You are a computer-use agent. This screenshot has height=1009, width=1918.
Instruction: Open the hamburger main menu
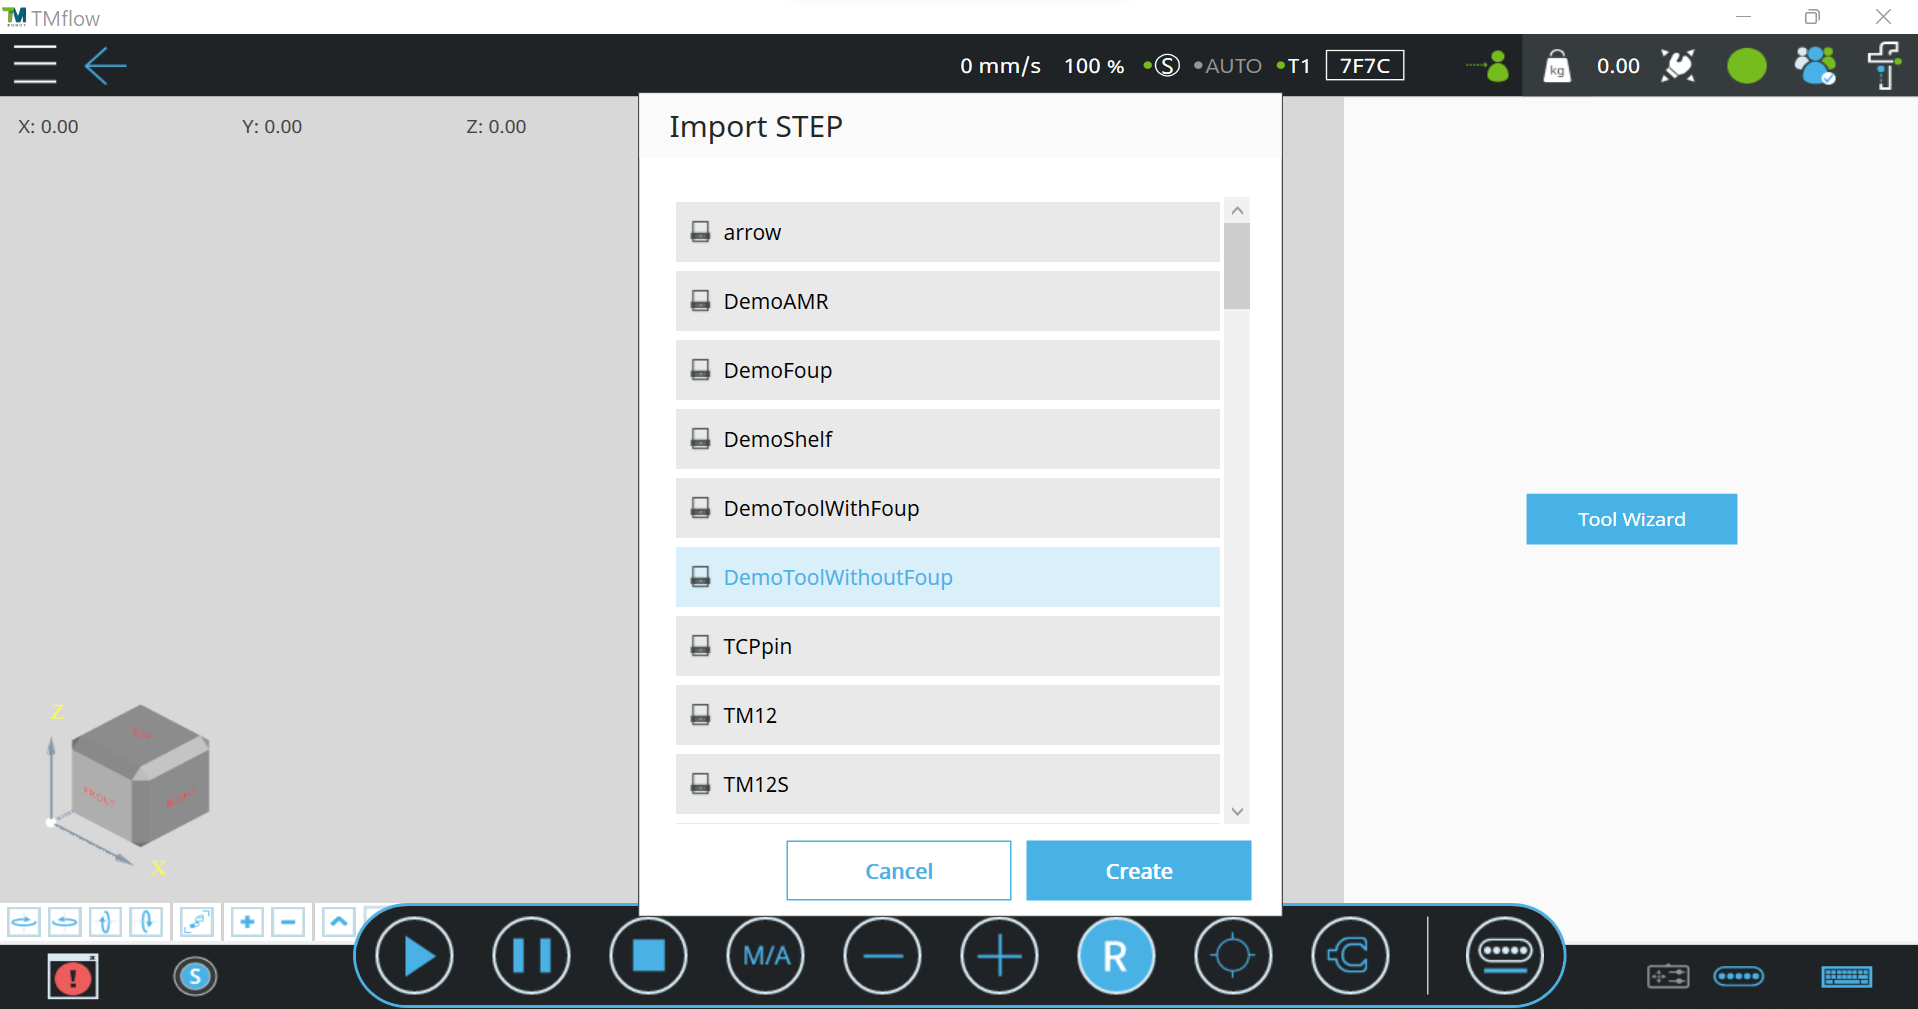pos(35,66)
